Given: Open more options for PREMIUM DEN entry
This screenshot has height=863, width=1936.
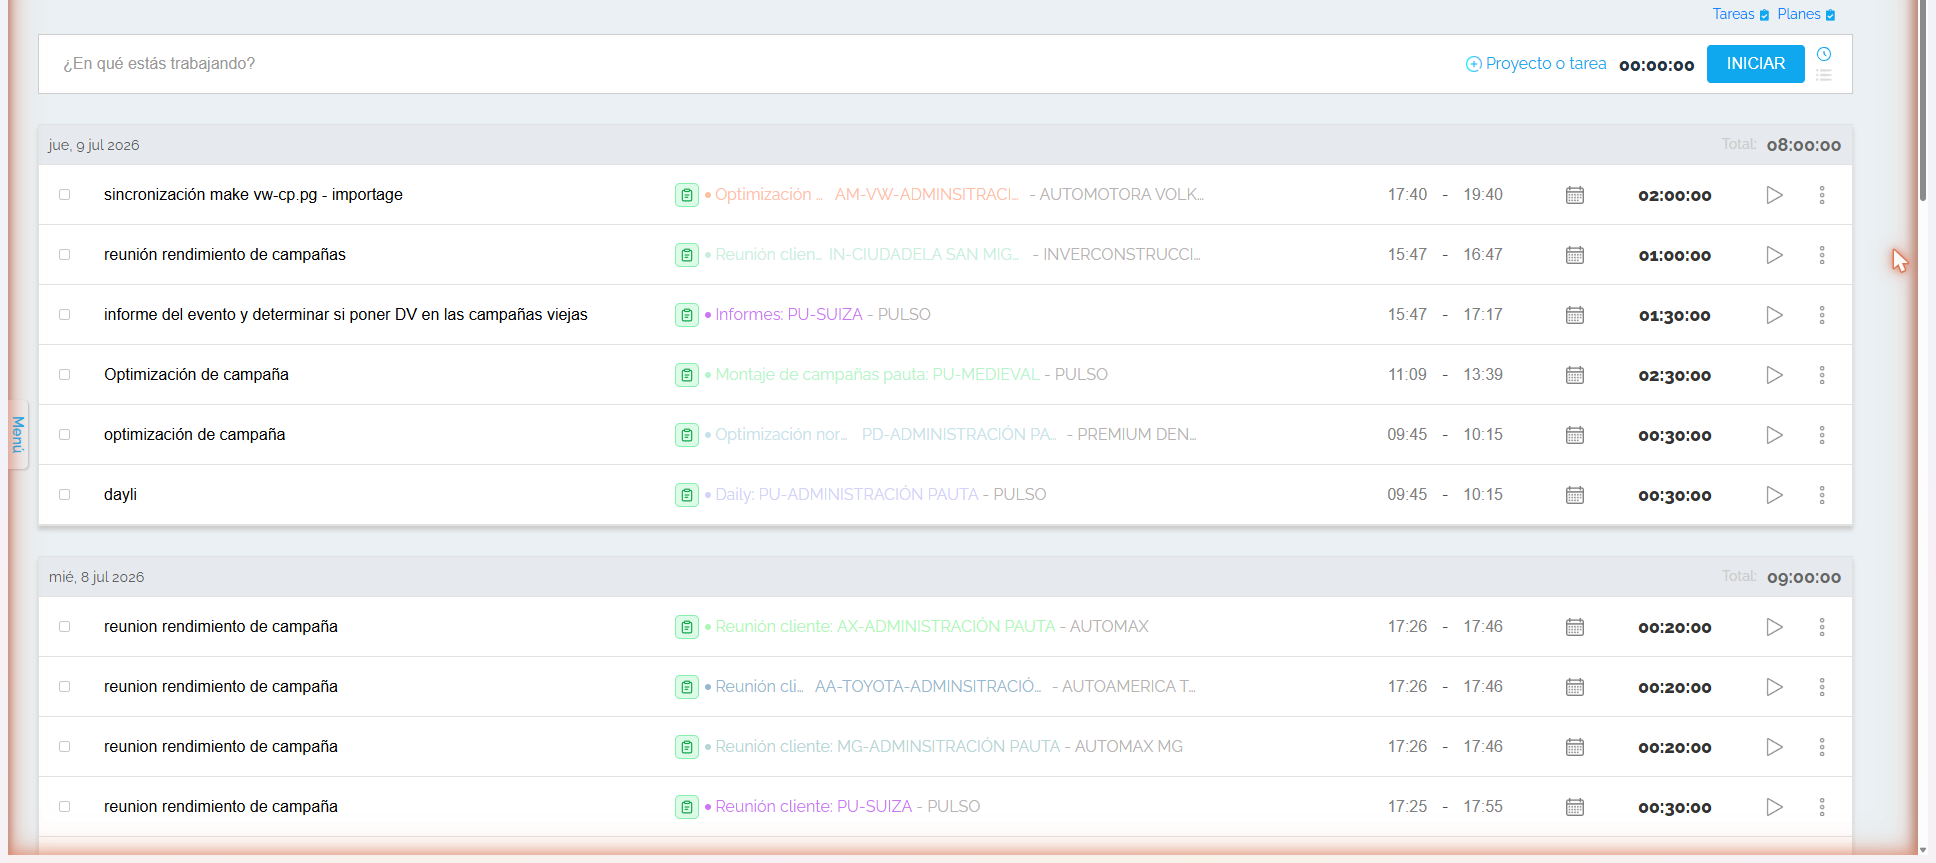Looking at the screenshot, I should click(1822, 435).
